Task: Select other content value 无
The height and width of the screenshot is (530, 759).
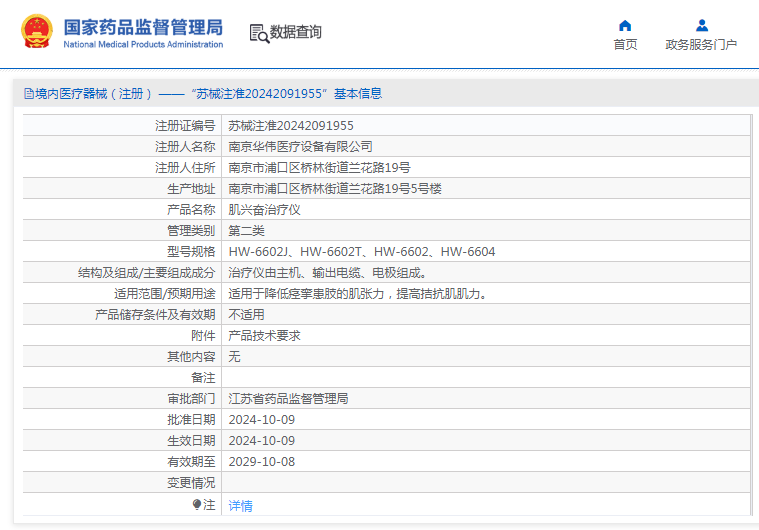Action: pyautogui.click(x=234, y=357)
